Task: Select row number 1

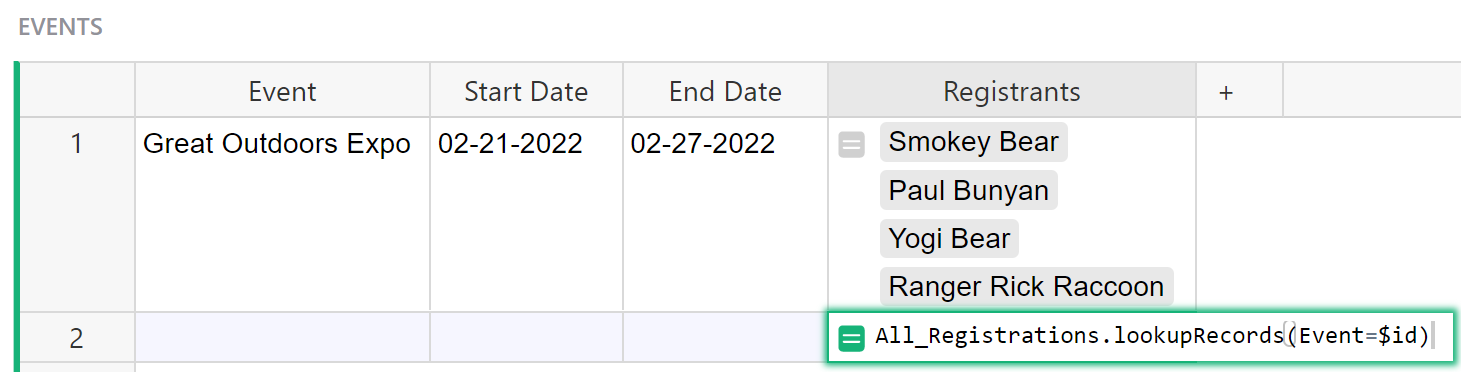Action: tap(77, 144)
